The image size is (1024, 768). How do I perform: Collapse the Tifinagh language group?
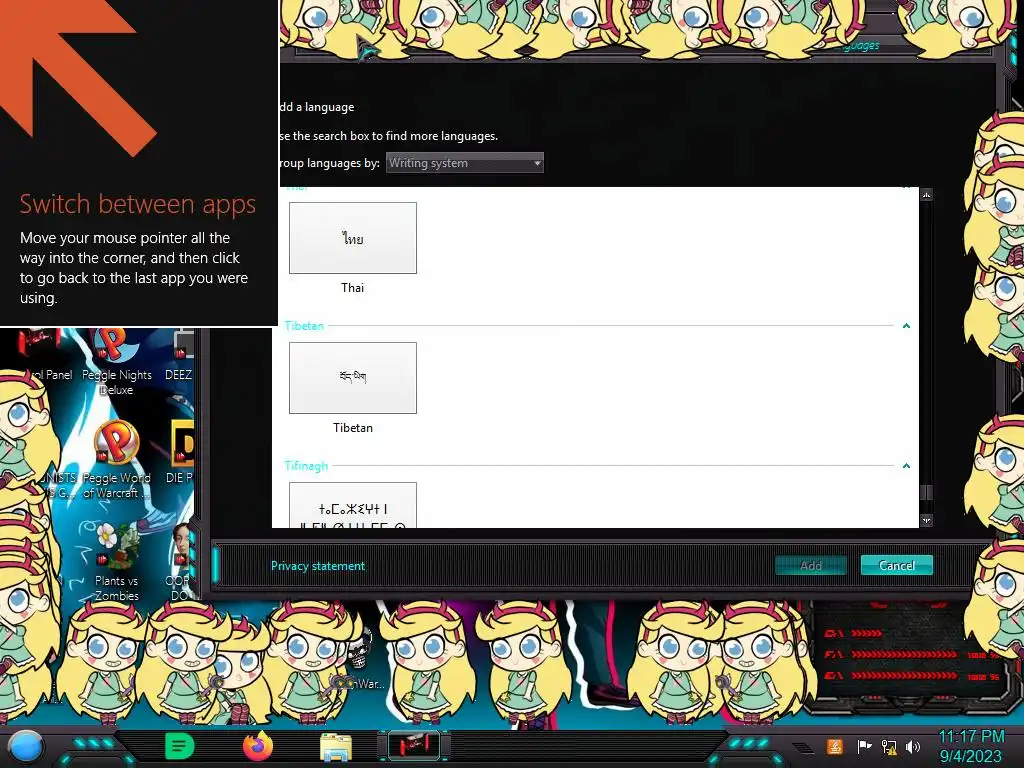coord(906,466)
